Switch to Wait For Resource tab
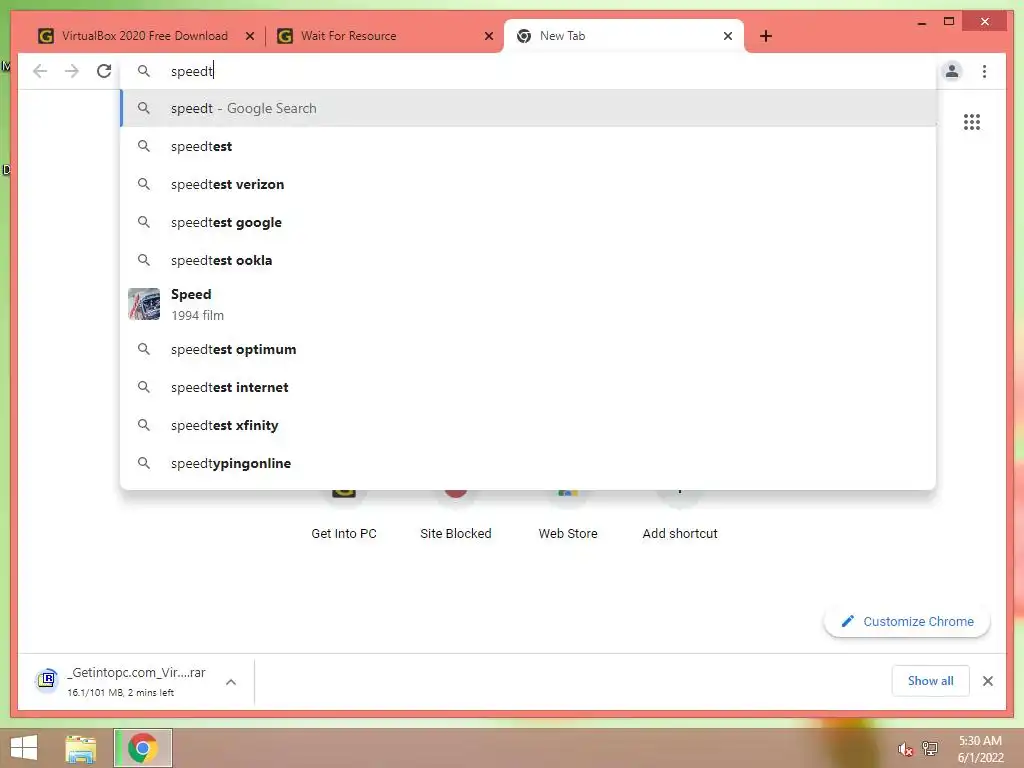 pos(384,36)
